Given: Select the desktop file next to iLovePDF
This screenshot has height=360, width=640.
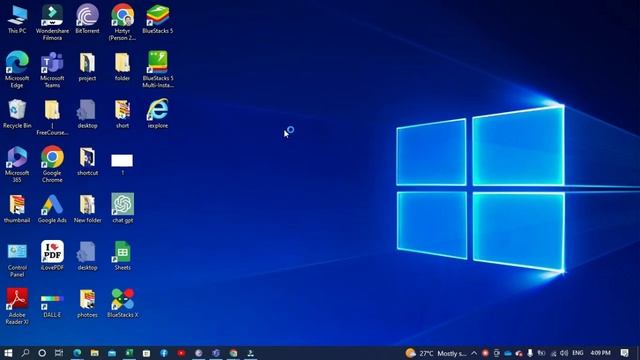Looking at the screenshot, I should click(x=87, y=256).
